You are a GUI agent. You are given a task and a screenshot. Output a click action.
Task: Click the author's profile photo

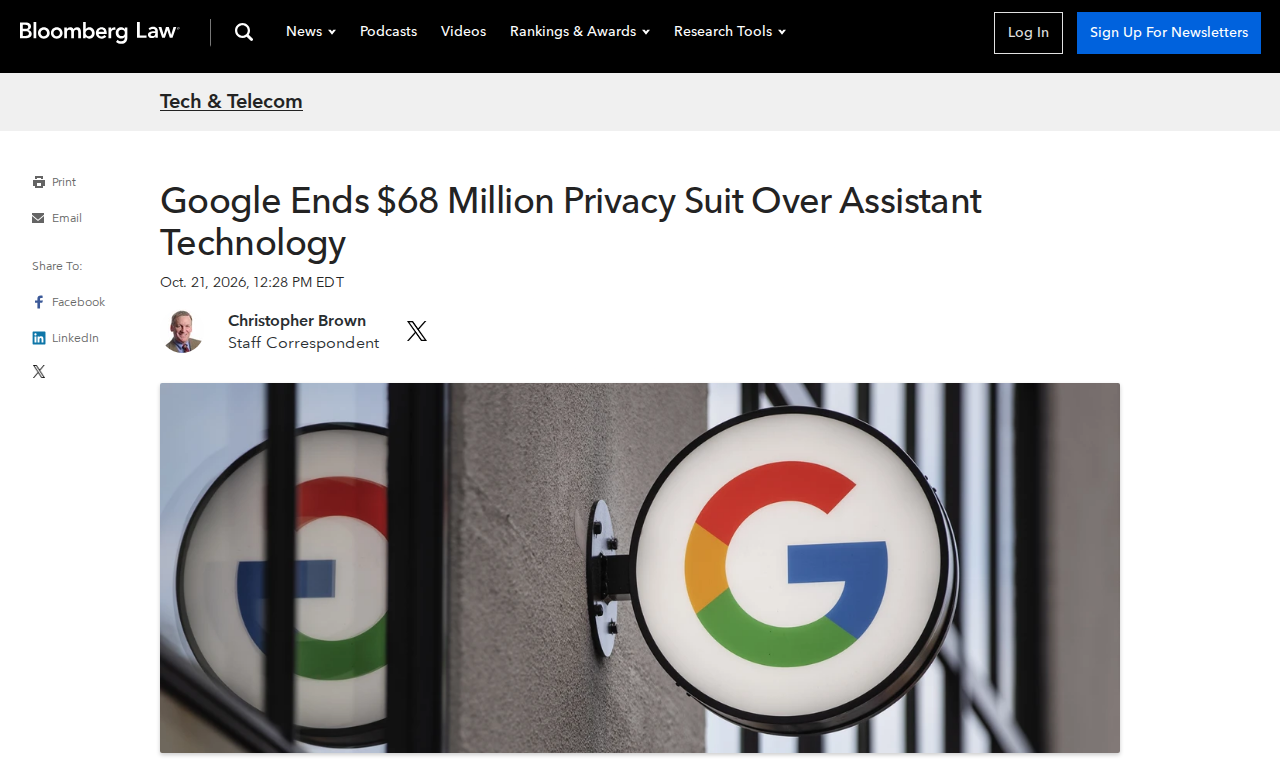click(x=183, y=331)
